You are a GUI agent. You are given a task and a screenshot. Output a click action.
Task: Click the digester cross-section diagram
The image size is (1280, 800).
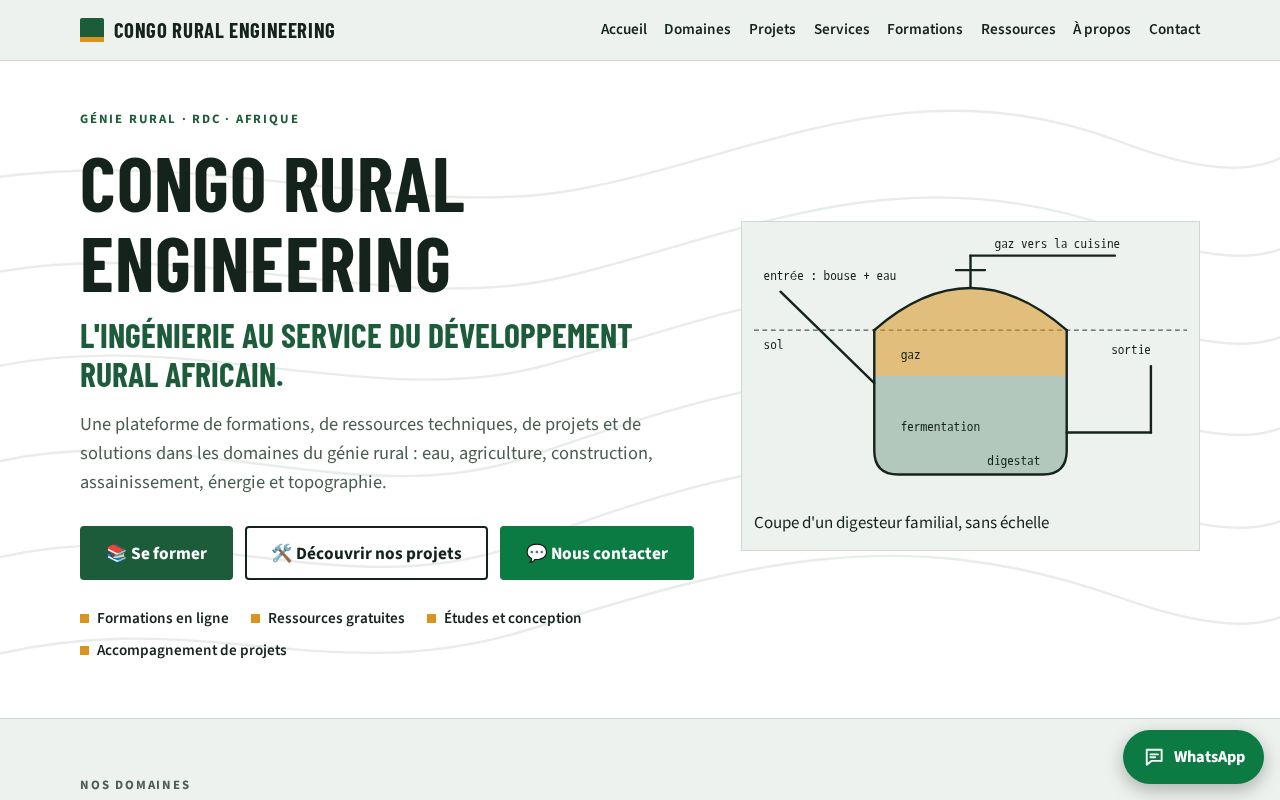970,366
